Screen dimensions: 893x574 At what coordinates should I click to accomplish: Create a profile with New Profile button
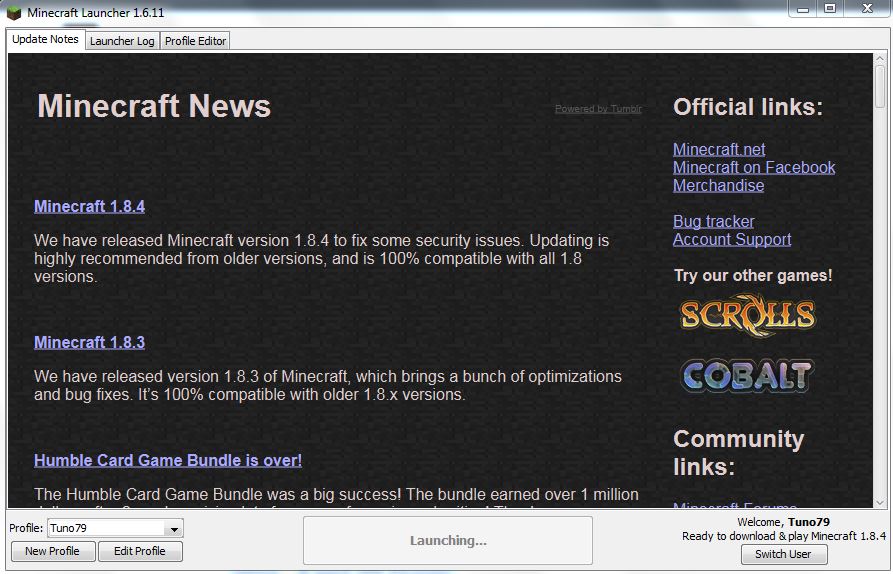coord(53,551)
